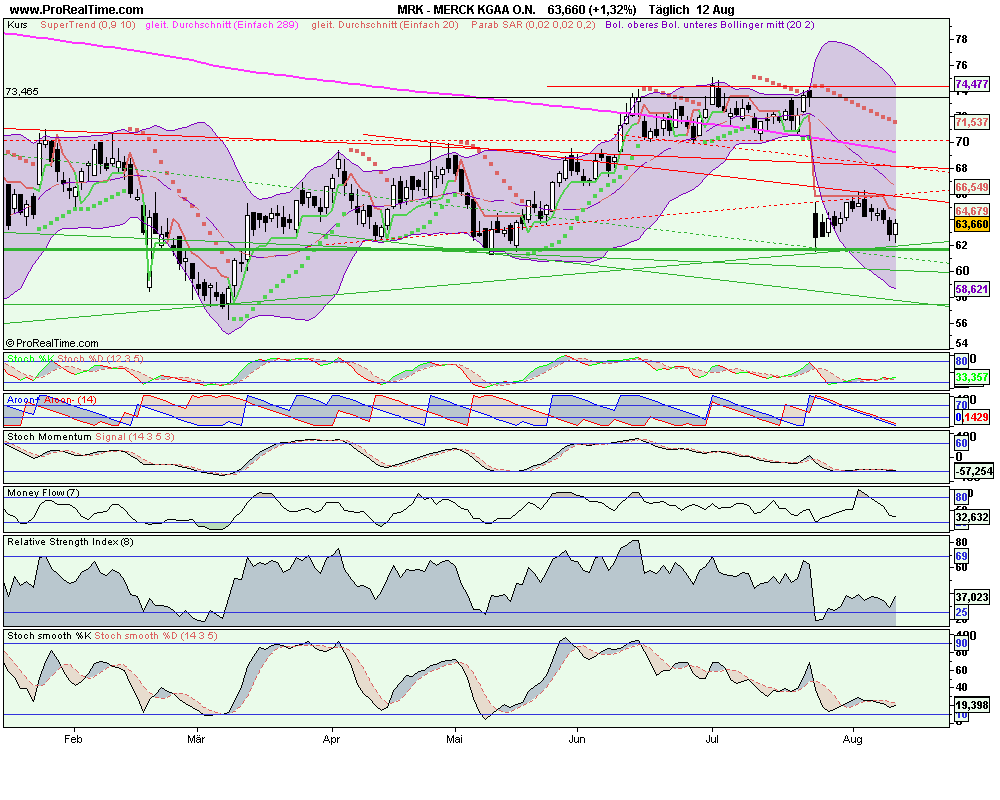The height and width of the screenshot is (800, 1000).
Task: Select the 64,679 price tag
Action: pyautogui.click(x=972, y=211)
